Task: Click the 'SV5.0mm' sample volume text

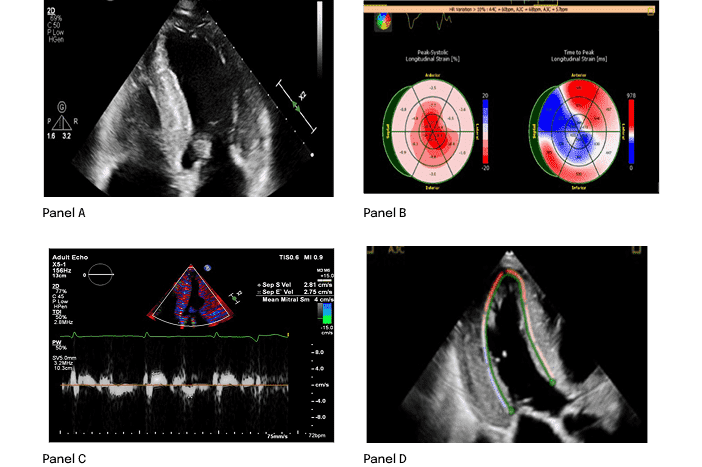Action: coord(64,358)
